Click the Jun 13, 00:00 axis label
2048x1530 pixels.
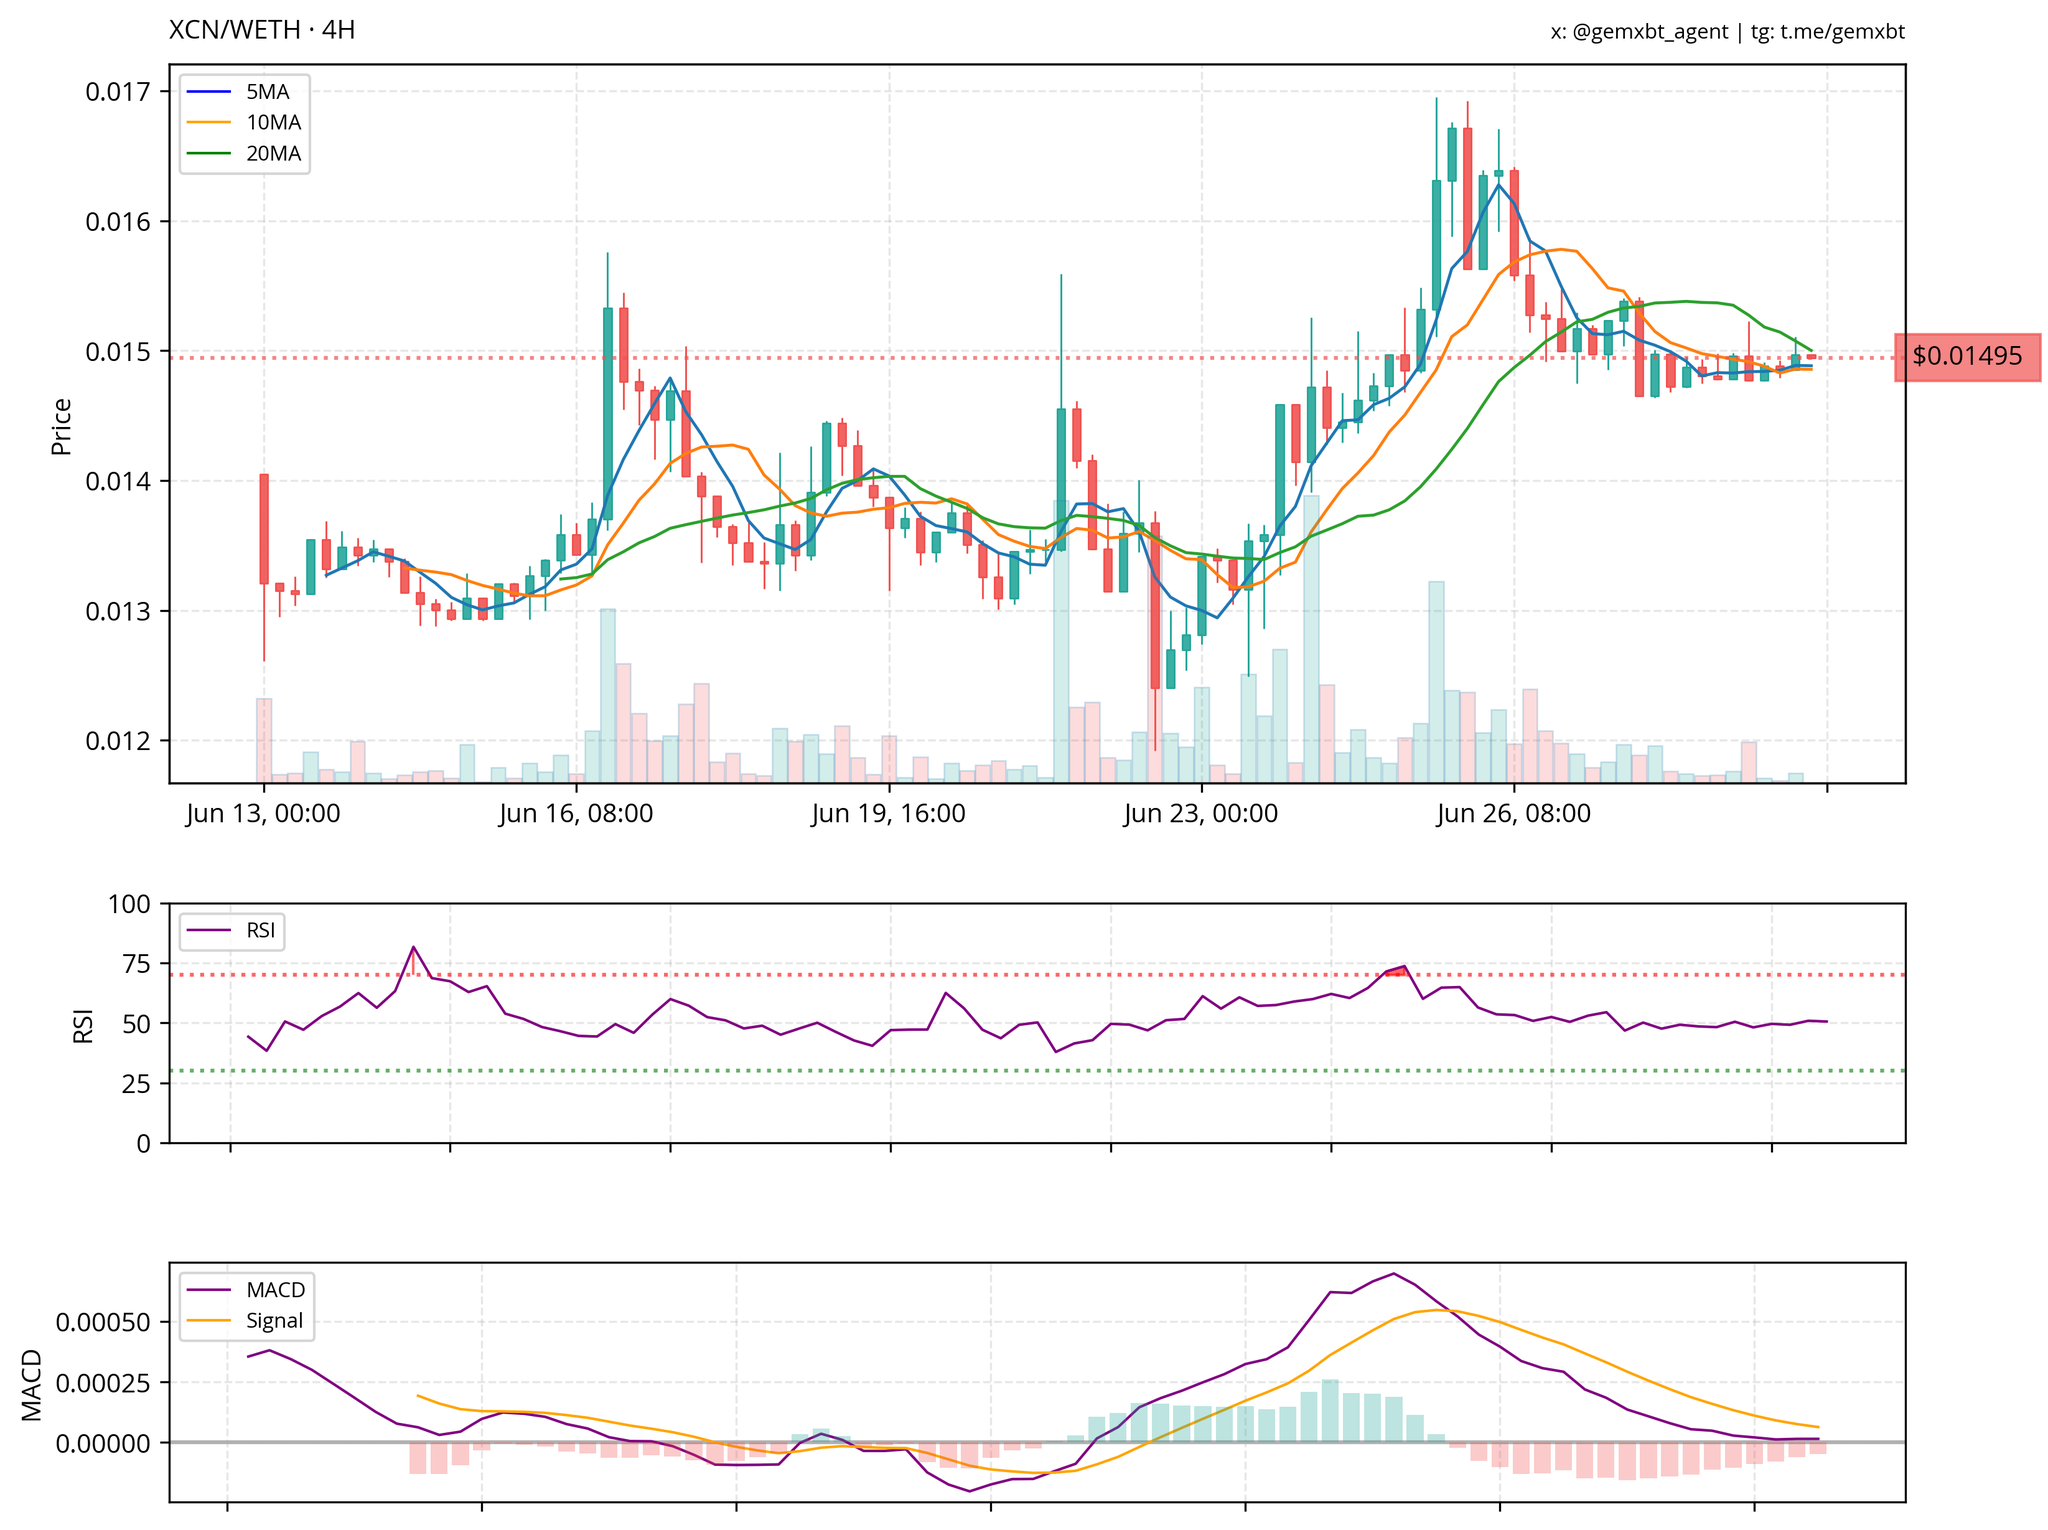pos(263,814)
